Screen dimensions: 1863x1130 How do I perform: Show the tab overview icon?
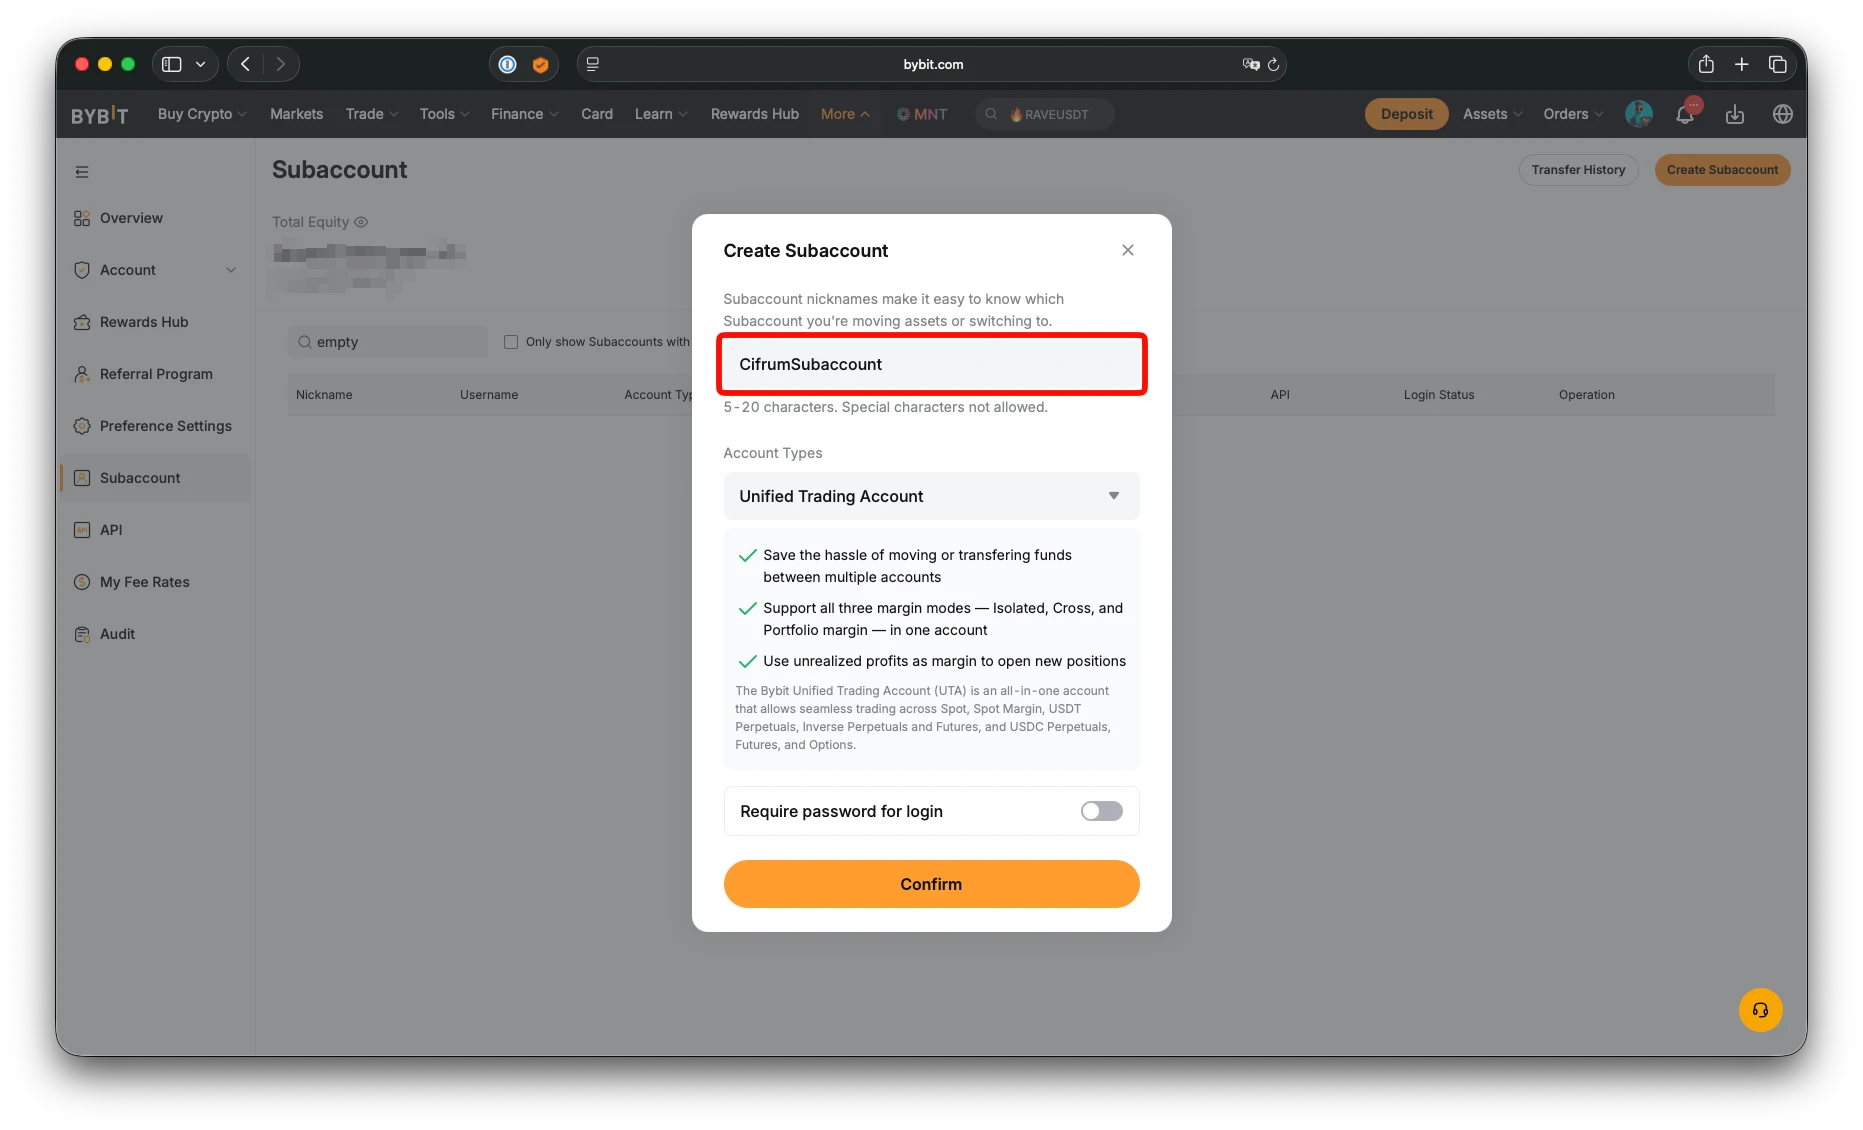pos(1777,64)
